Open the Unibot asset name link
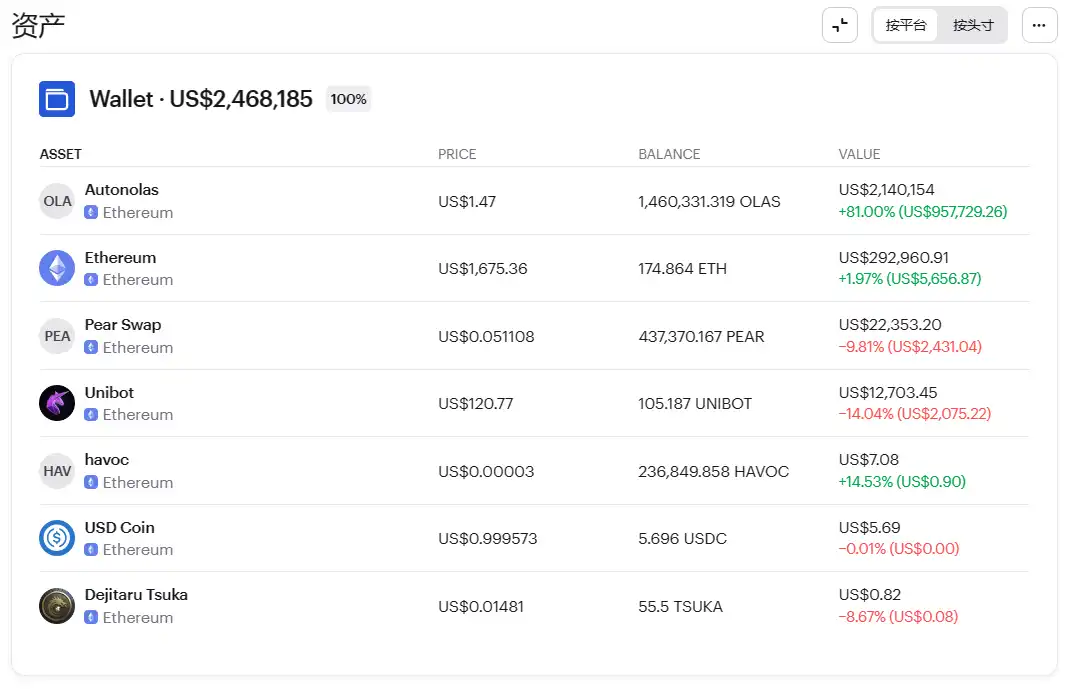1075x689 pixels. [109, 393]
